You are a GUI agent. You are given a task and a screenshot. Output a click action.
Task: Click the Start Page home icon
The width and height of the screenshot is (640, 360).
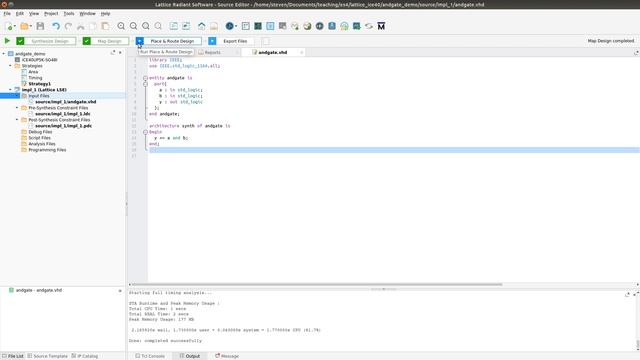202,26
